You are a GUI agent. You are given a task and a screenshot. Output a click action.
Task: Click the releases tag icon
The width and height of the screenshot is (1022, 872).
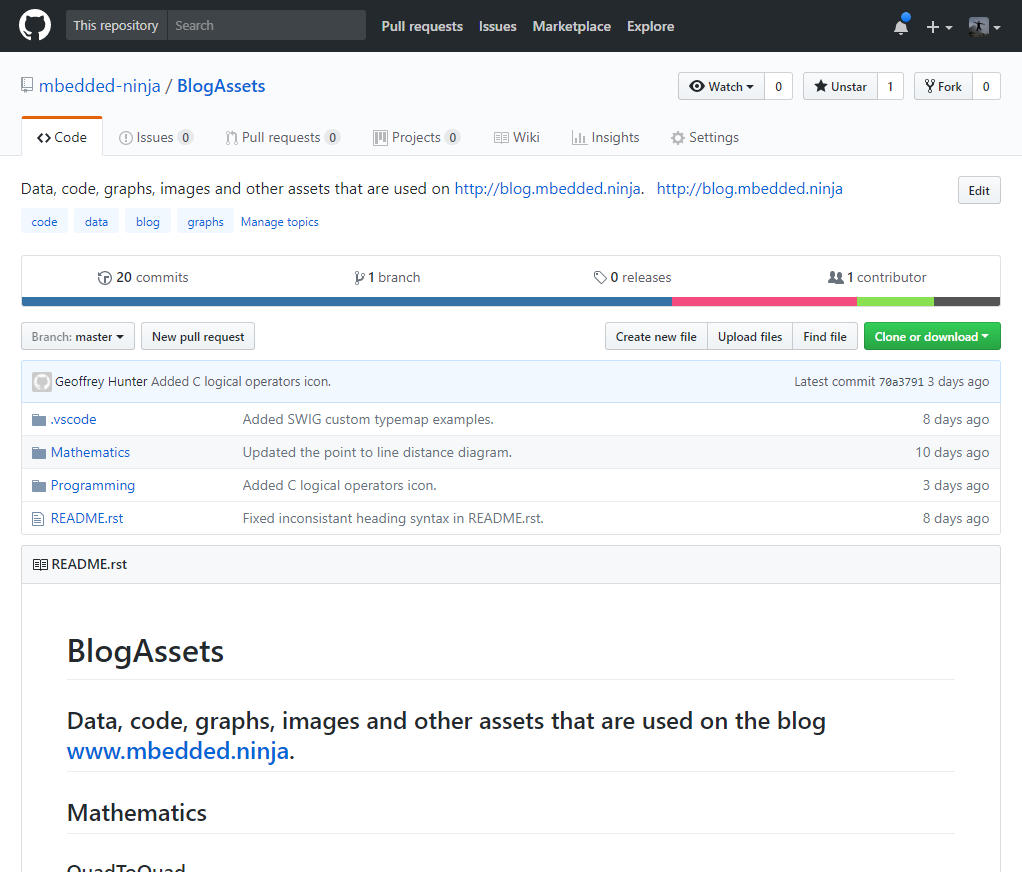599,278
